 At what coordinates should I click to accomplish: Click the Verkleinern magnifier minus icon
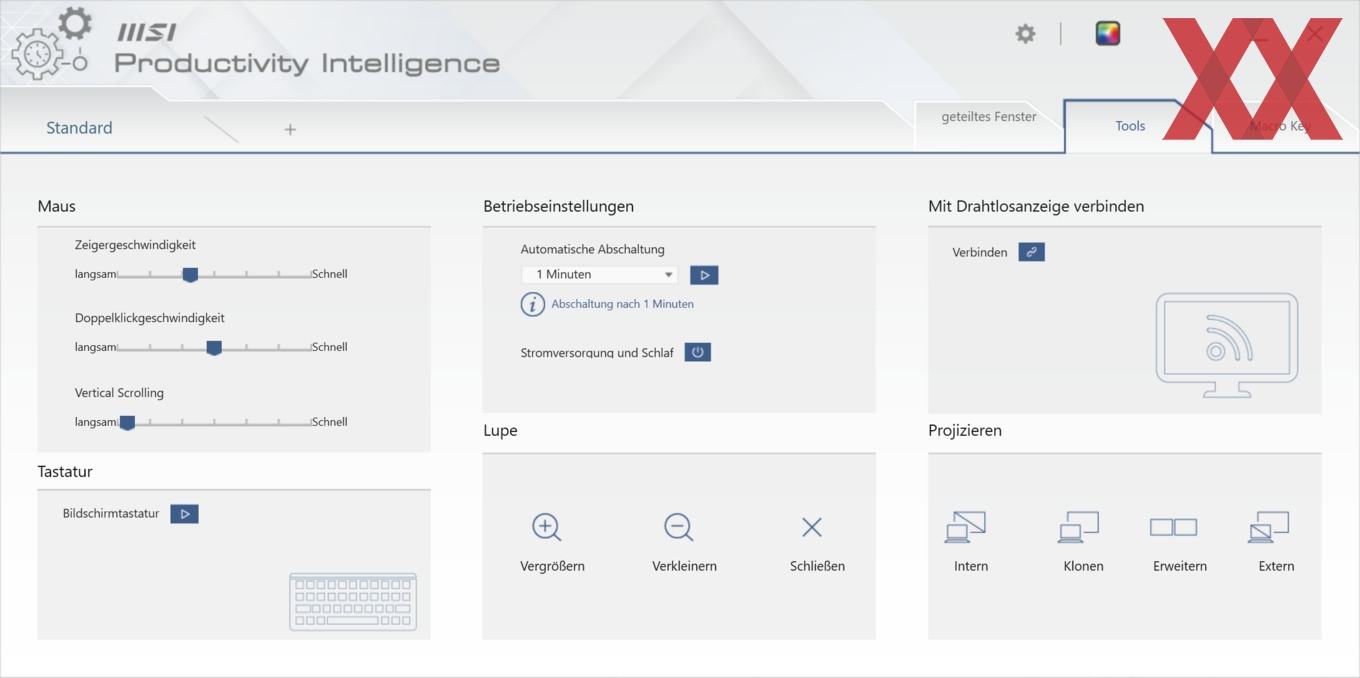click(679, 527)
